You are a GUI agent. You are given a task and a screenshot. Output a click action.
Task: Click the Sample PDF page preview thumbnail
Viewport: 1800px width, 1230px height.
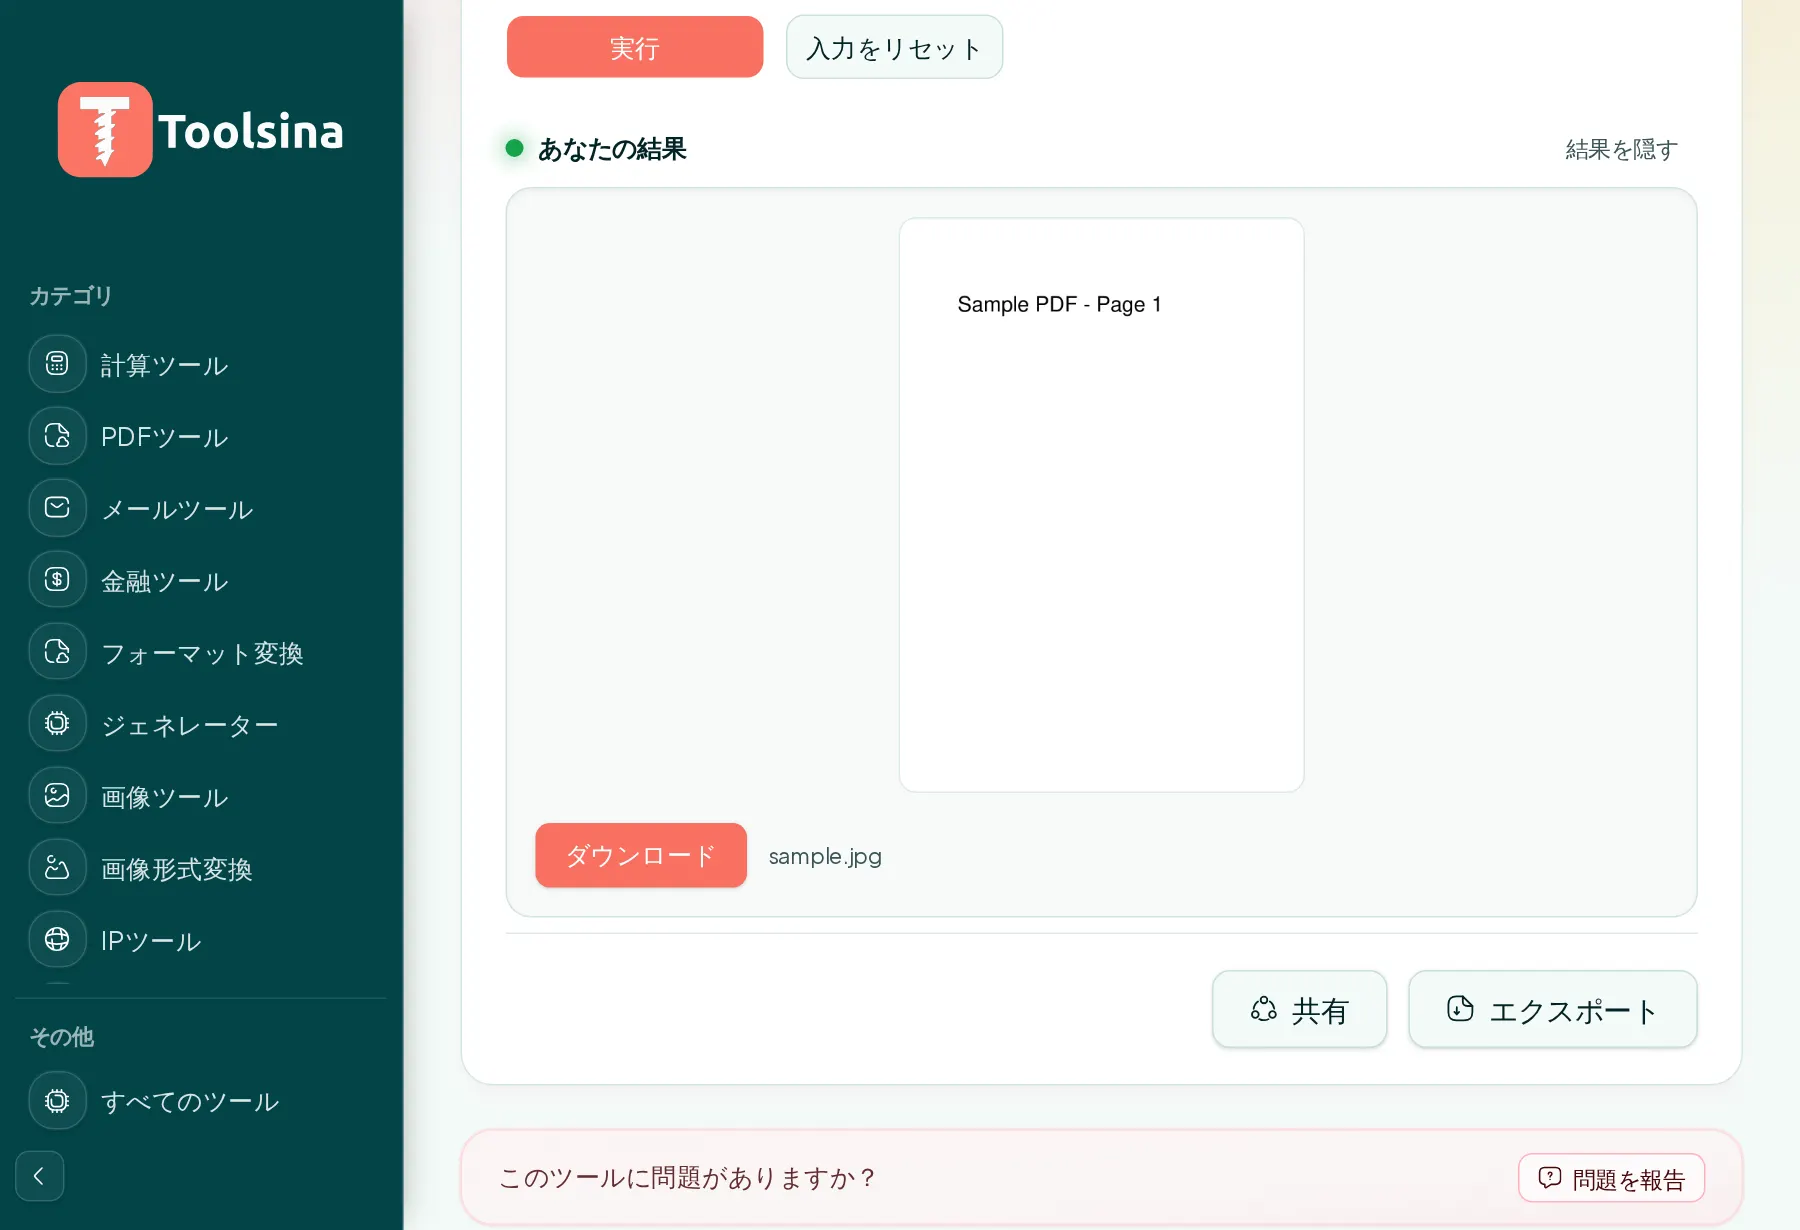(1101, 505)
